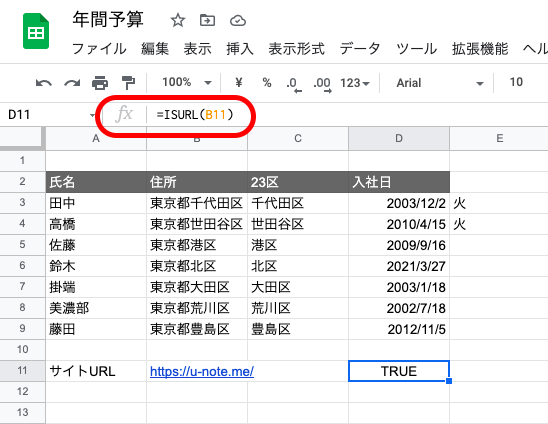Select row 11 header
The height and width of the screenshot is (424, 548).
(x=22, y=370)
